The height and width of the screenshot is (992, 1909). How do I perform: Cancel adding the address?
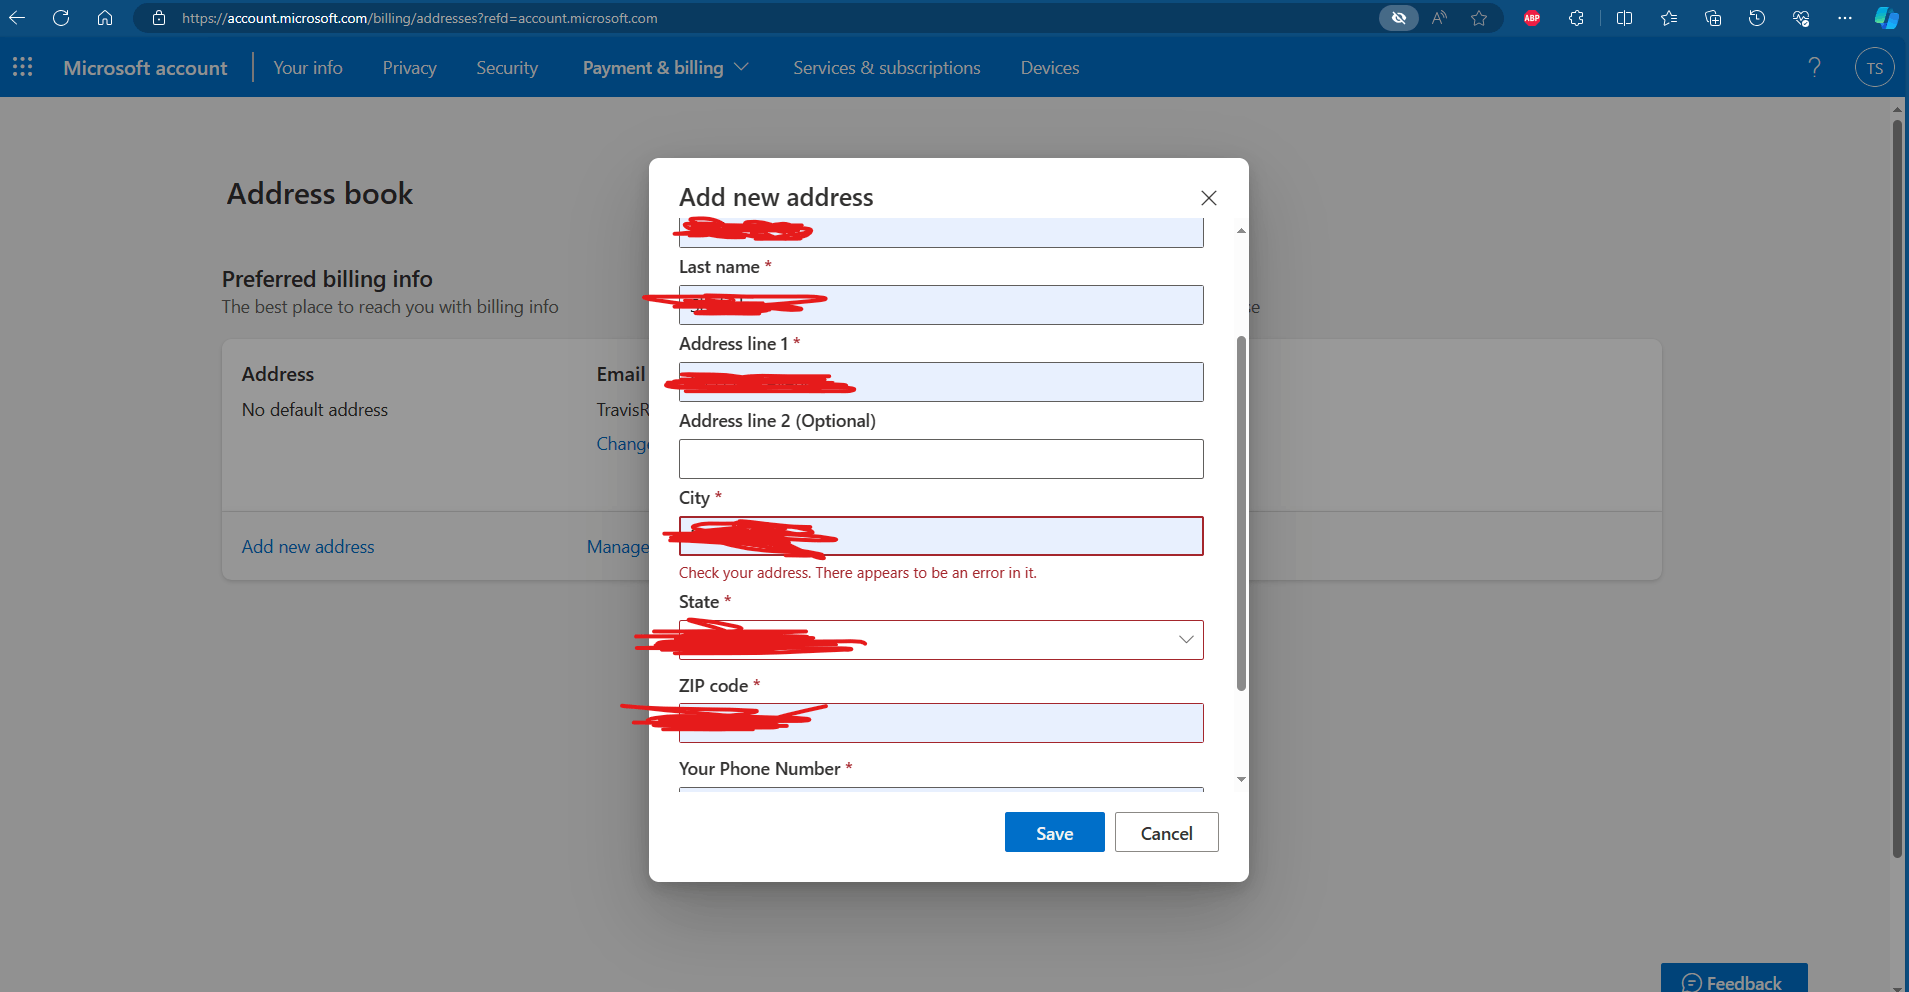tap(1166, 832)
